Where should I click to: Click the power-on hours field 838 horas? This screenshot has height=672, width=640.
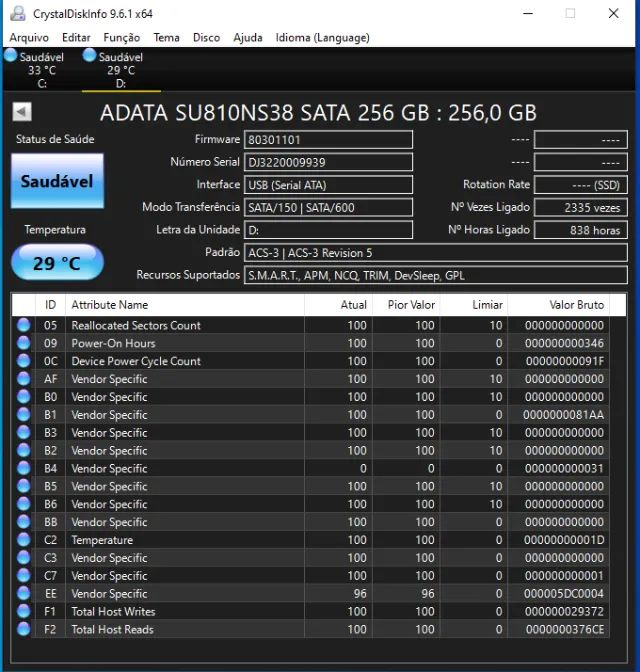coord(581,230)
